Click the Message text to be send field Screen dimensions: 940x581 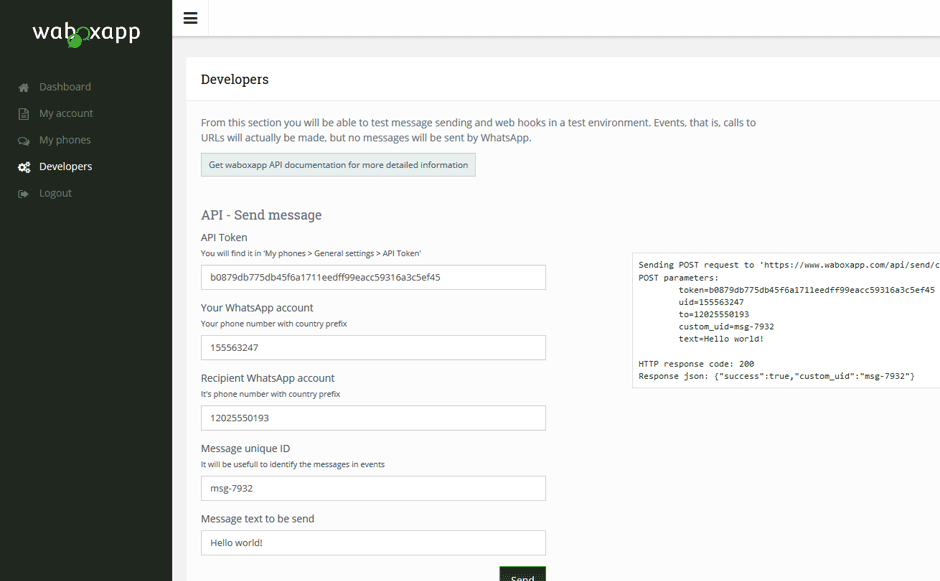(x=373, y=543)
